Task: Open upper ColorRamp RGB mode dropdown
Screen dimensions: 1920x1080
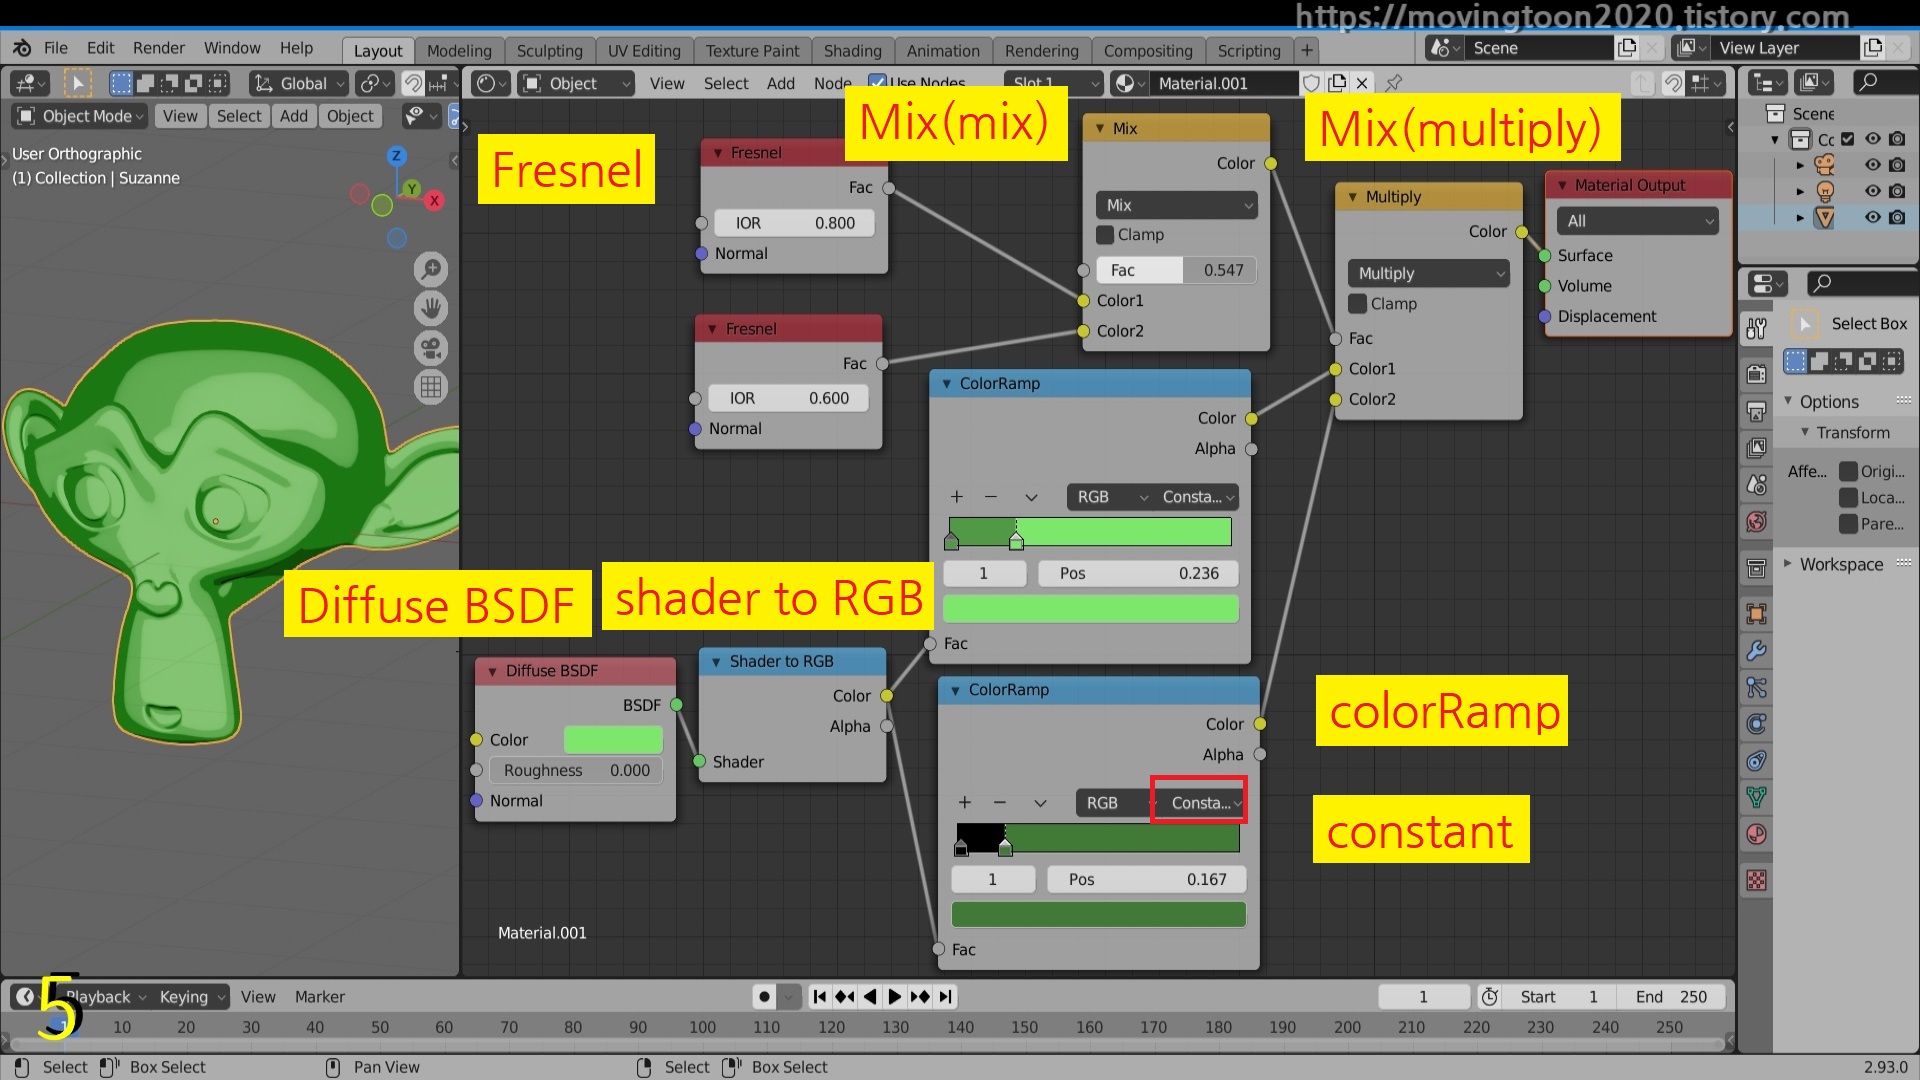Action: (1110, 497)
